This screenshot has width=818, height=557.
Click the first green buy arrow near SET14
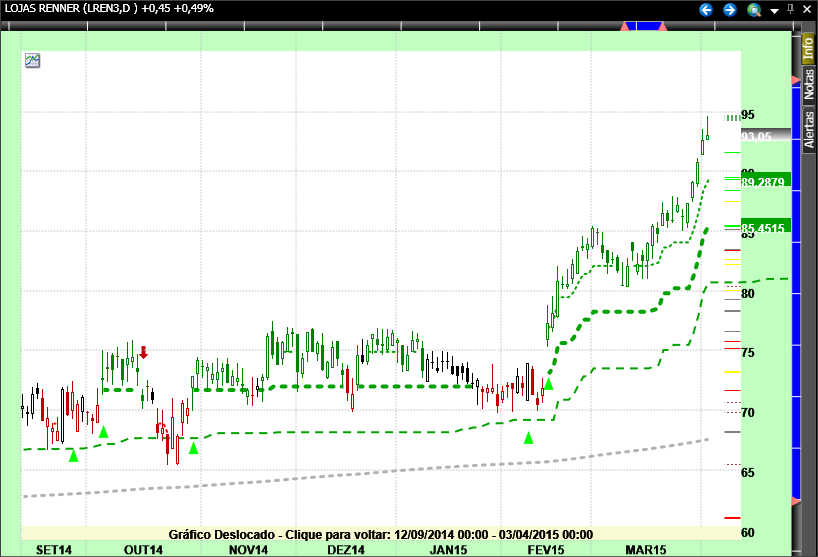(x=73, y=455)
